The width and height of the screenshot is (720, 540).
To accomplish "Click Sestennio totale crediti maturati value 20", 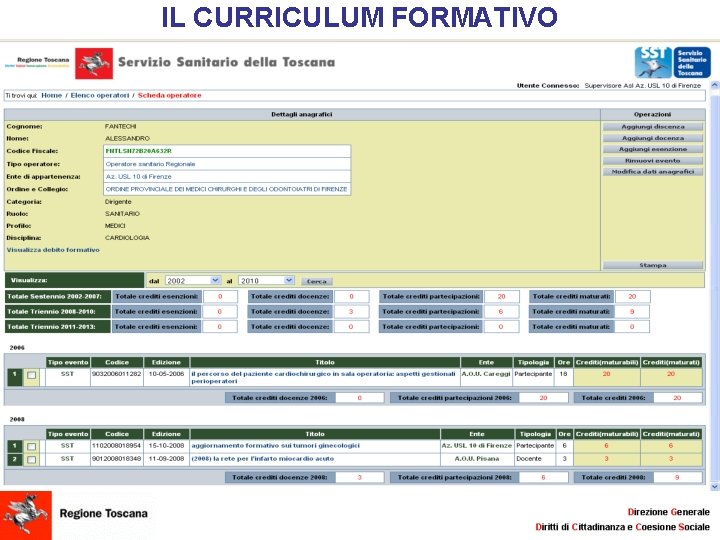I will pyautogui.click(x=632, y=297).
